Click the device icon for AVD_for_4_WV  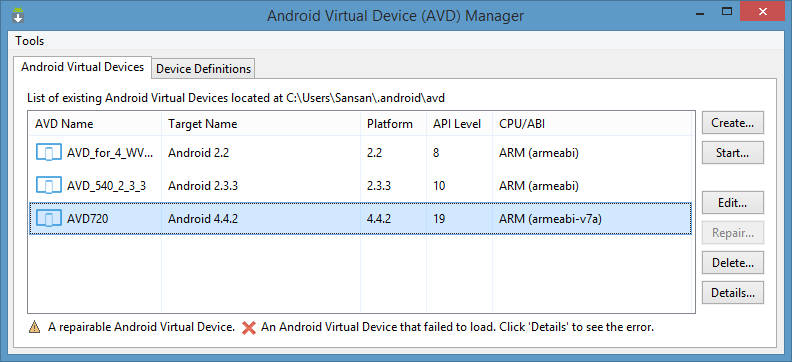point(49,152)
